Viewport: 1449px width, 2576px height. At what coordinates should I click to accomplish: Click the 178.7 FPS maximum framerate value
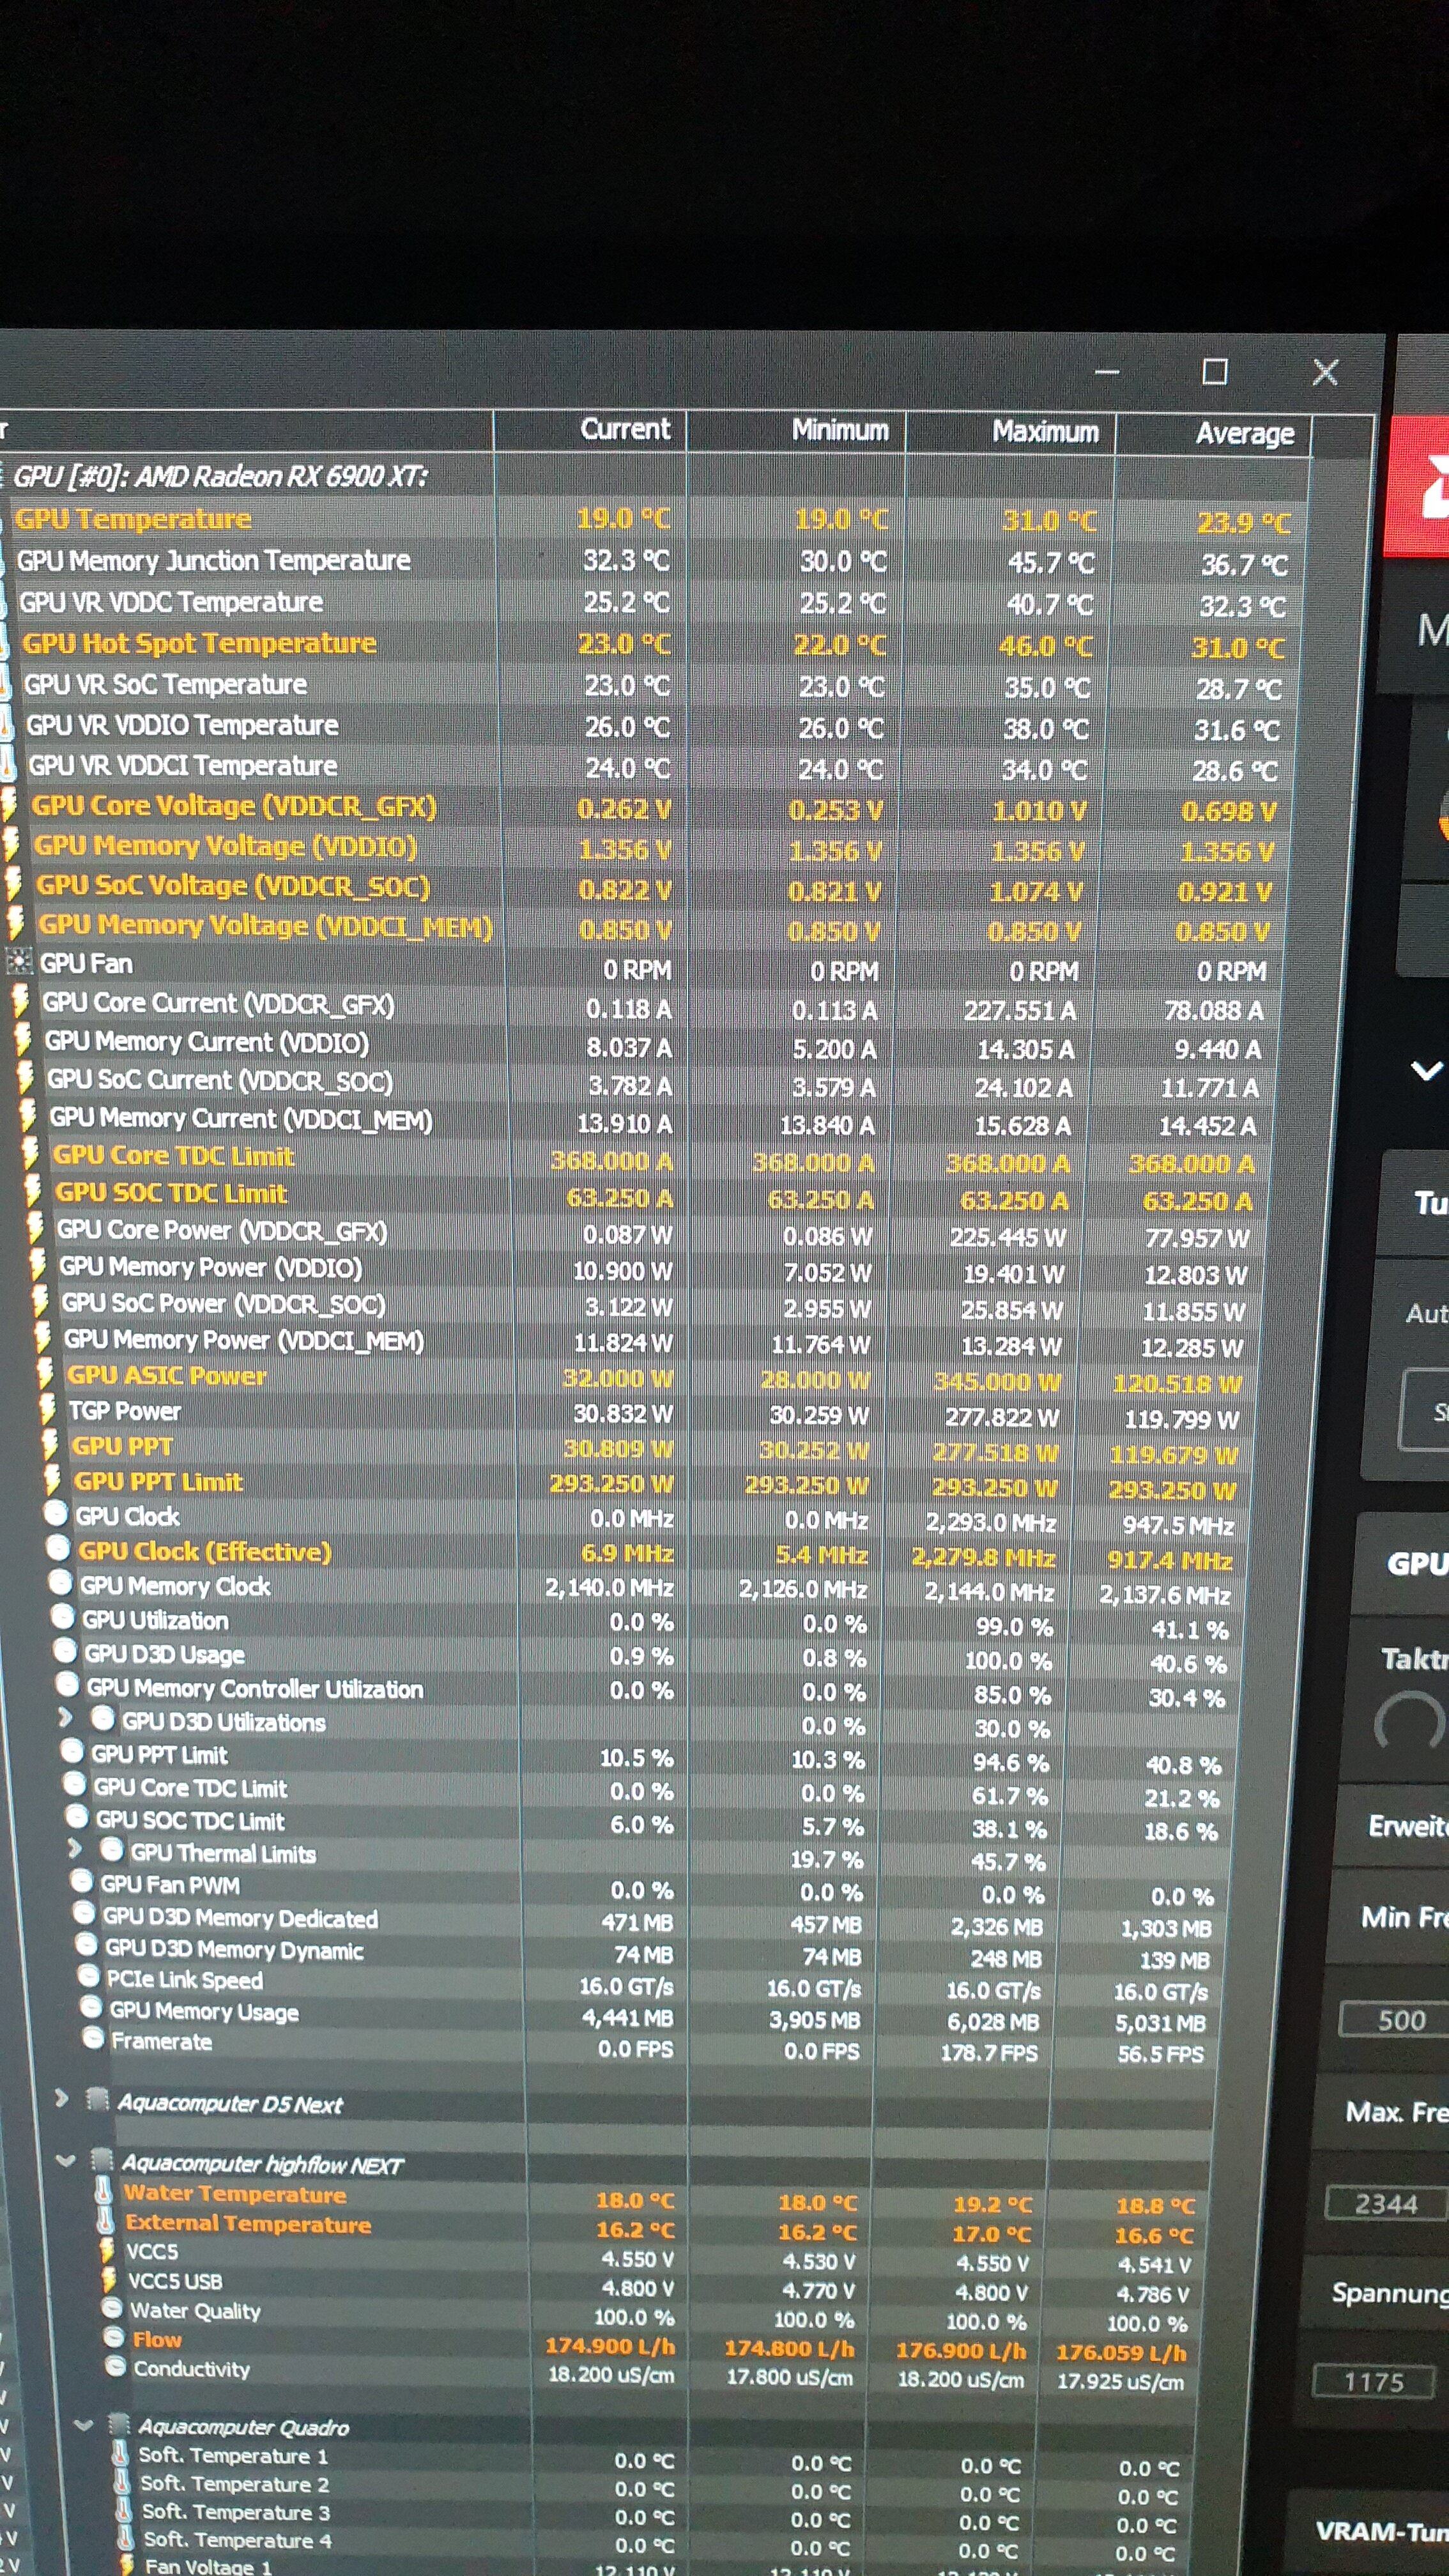pyautogui.click(x=988, y=2053)
